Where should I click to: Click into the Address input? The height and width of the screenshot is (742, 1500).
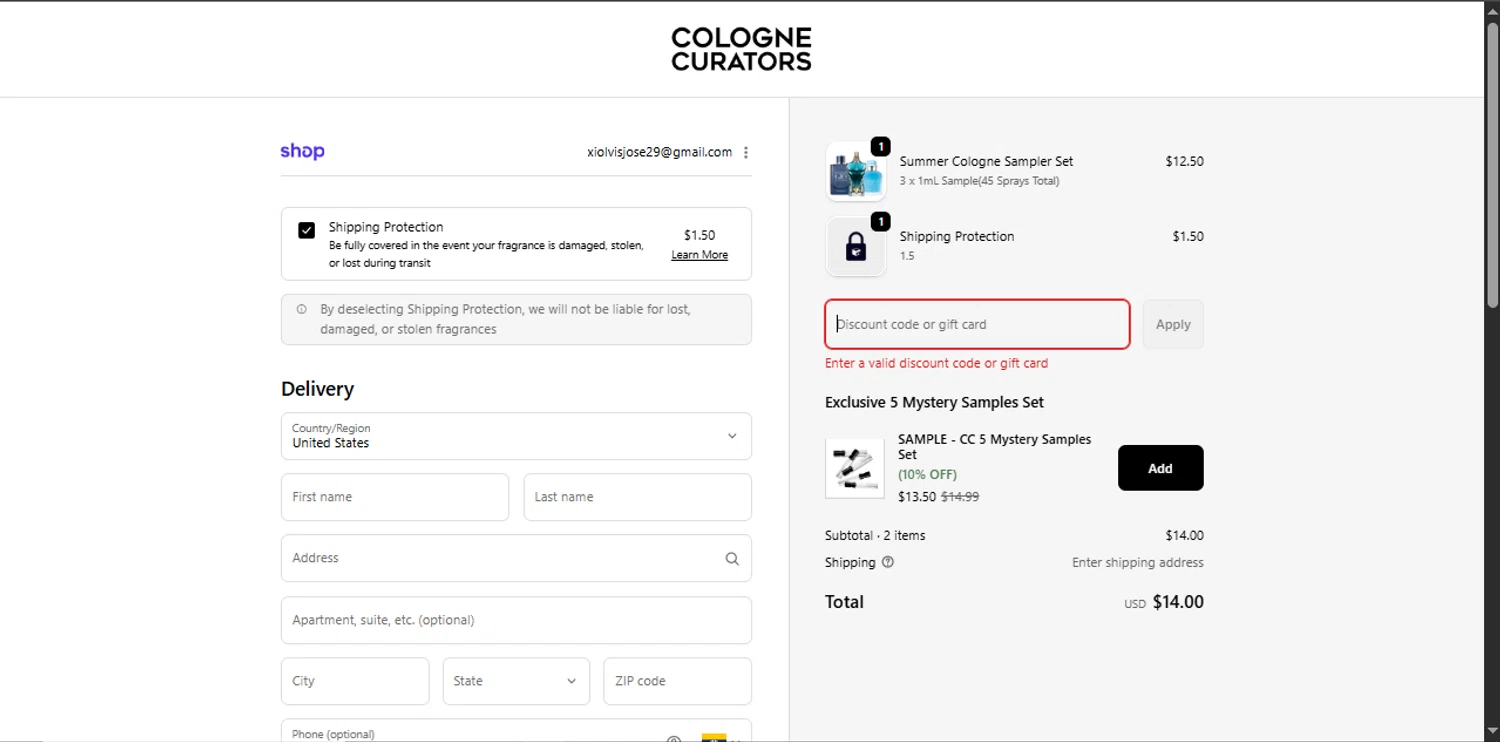click(x=516, y=558)
